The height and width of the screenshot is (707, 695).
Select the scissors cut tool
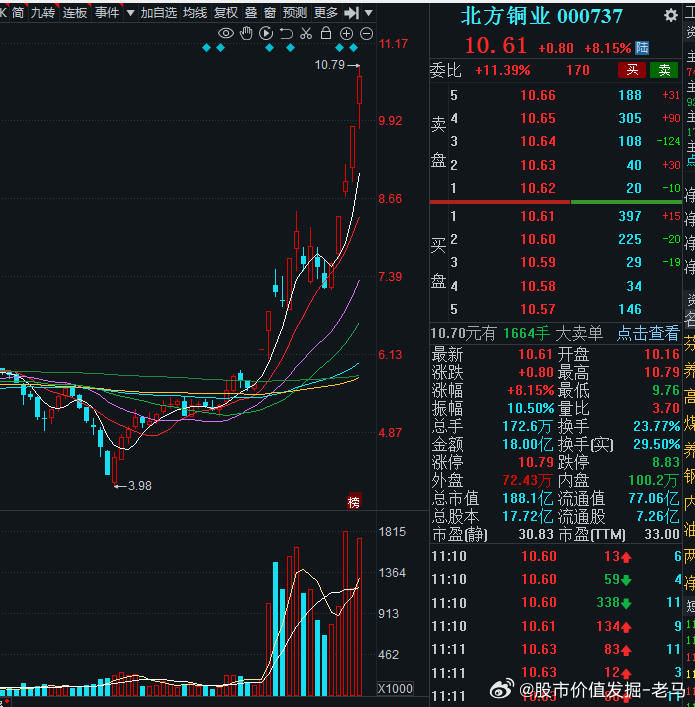coord(306,33)
